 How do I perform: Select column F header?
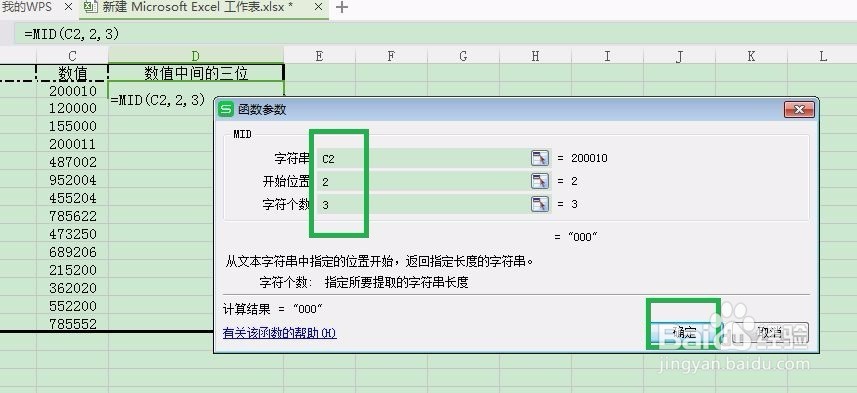point(391,55)
